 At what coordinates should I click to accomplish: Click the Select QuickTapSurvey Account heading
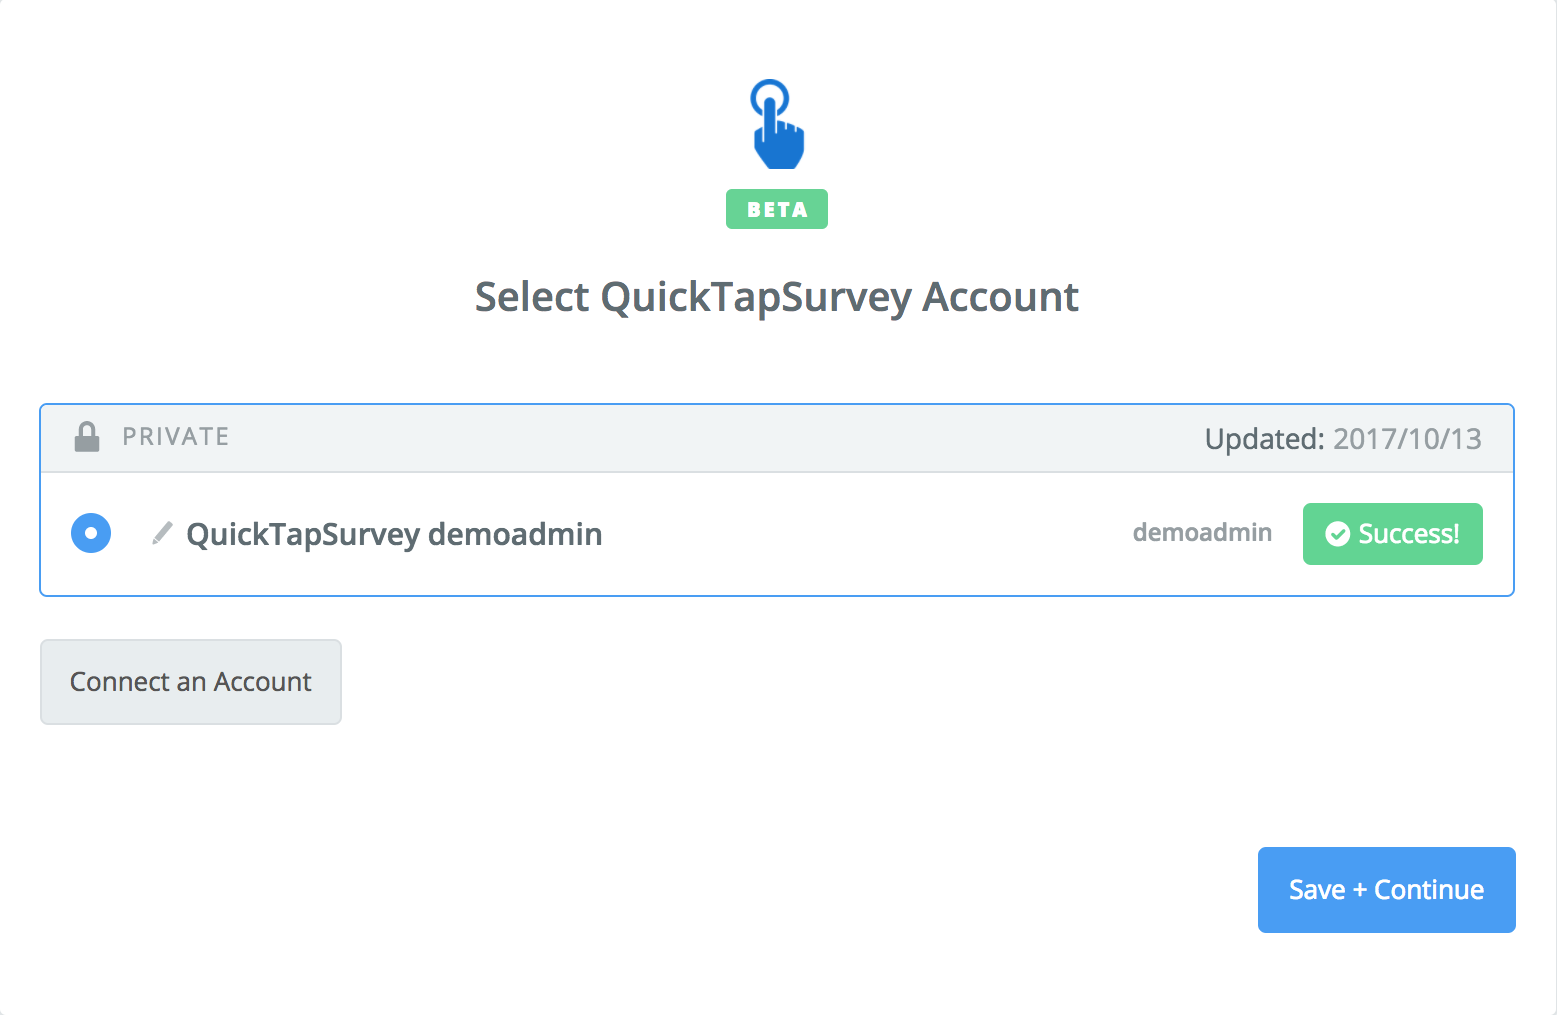[x=777, y=297]
